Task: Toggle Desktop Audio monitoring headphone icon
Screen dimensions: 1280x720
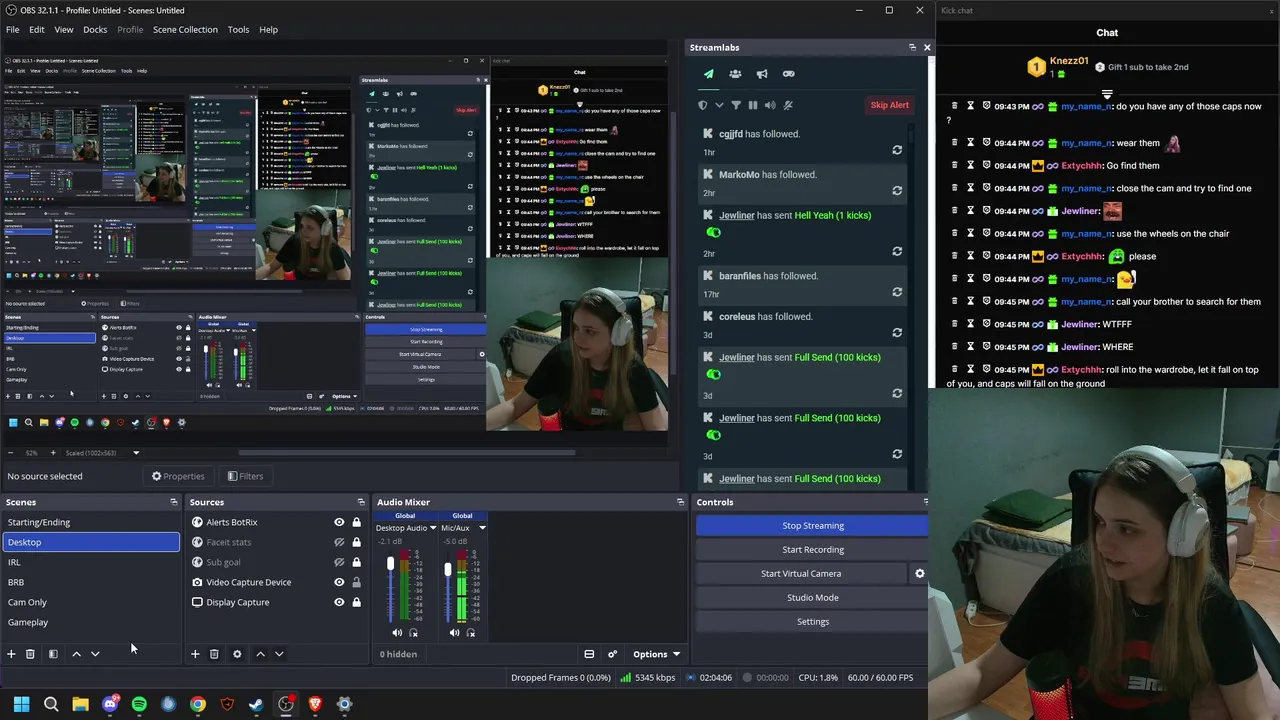Action: [x=414, y=633]
